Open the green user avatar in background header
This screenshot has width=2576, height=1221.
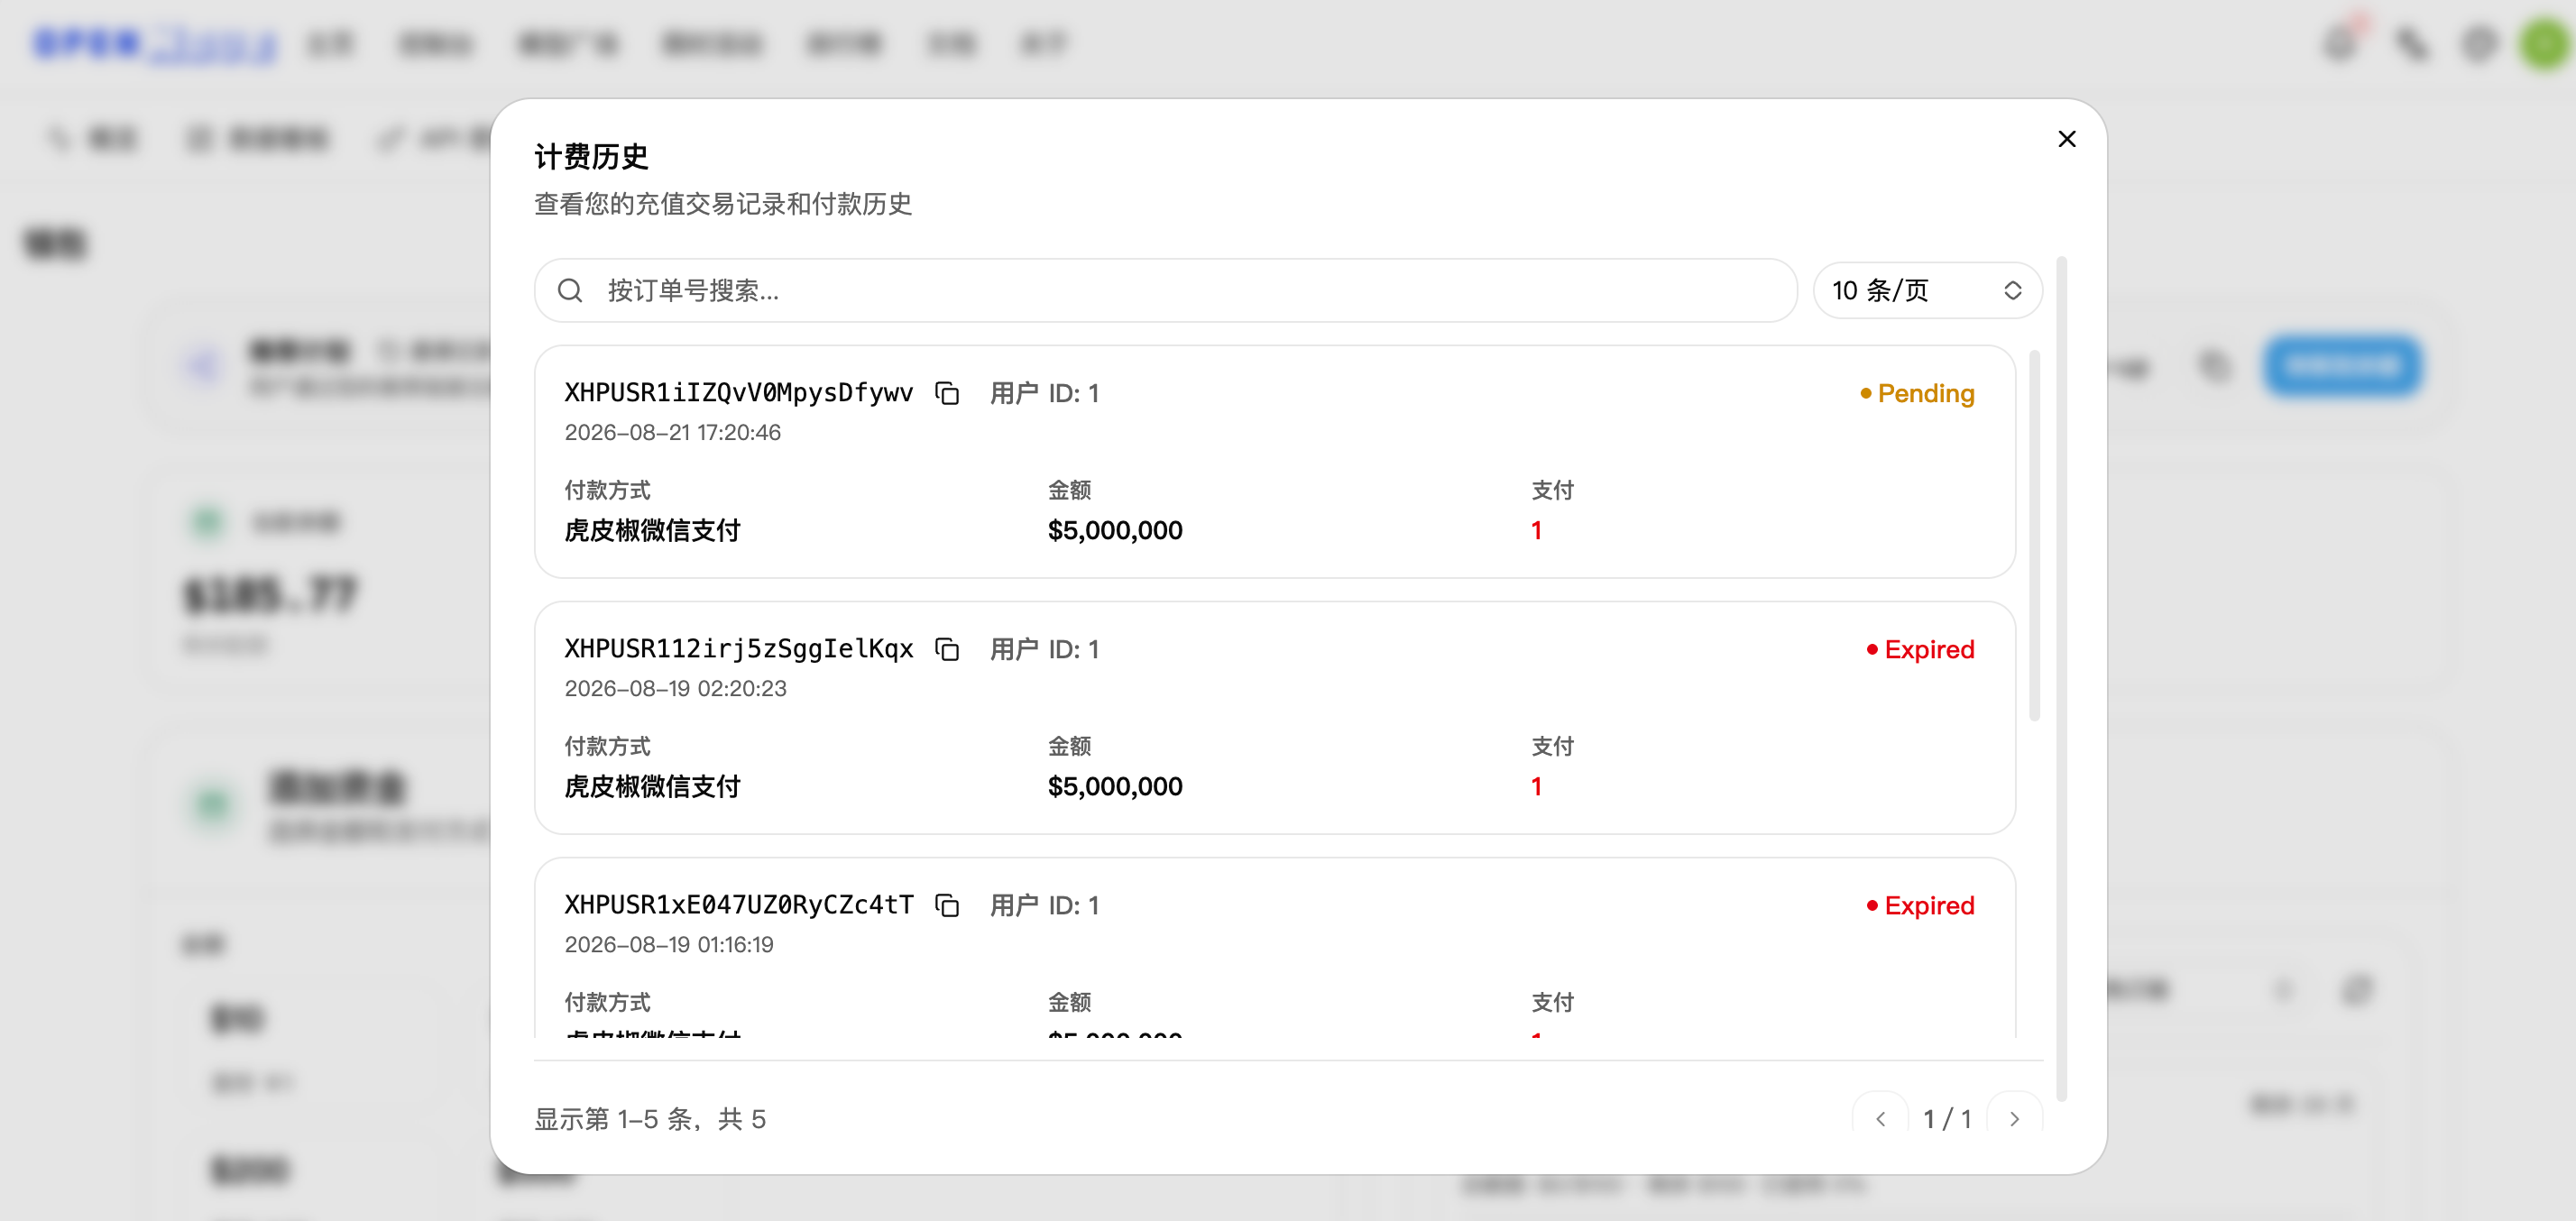click(2544, 44)
